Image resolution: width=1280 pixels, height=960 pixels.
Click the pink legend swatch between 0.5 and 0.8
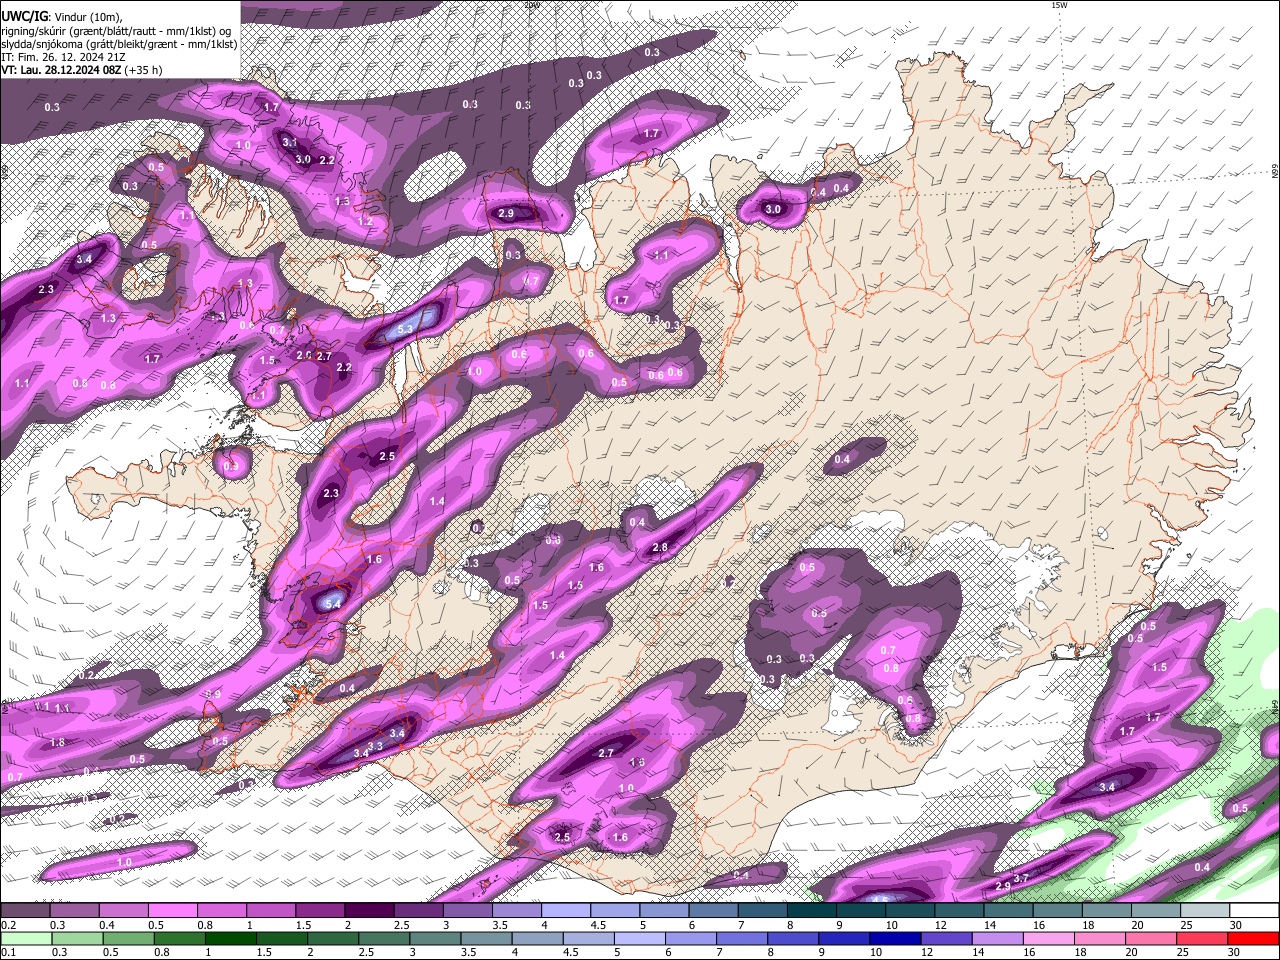click(172, 911)
